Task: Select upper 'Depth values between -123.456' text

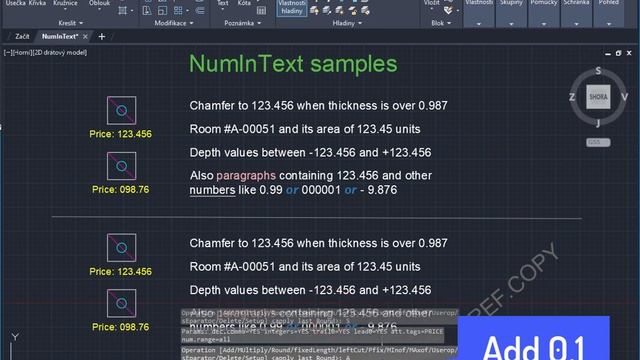Action: (x=310, y=153)
